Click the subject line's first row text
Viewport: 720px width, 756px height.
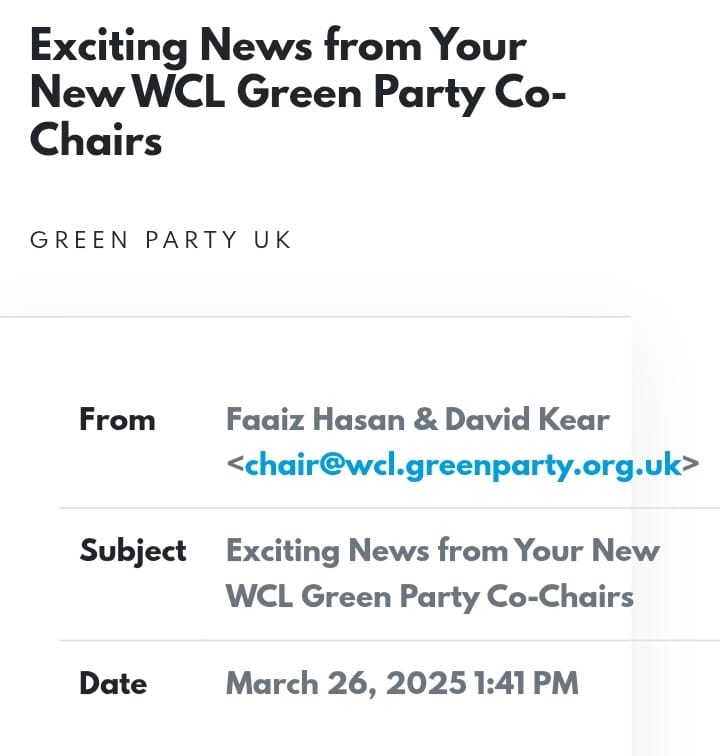click(443, 551)
